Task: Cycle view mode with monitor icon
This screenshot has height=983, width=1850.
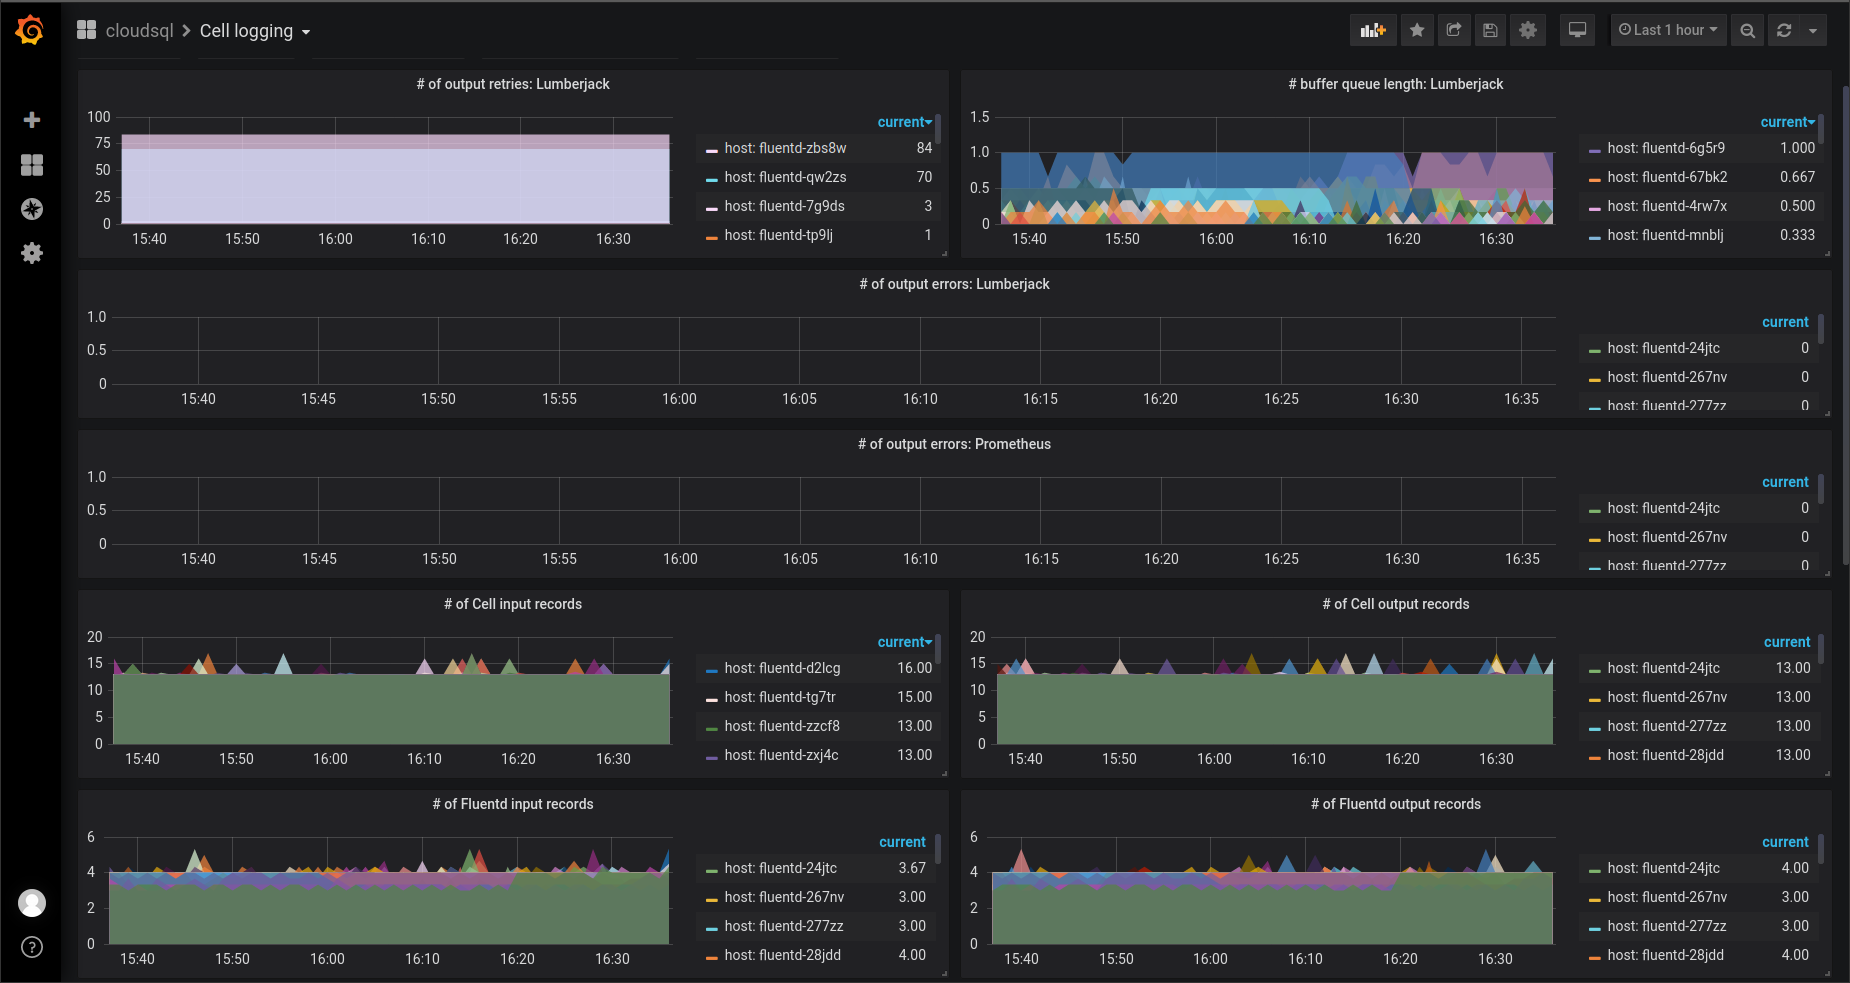Action: pos(1577,30)
